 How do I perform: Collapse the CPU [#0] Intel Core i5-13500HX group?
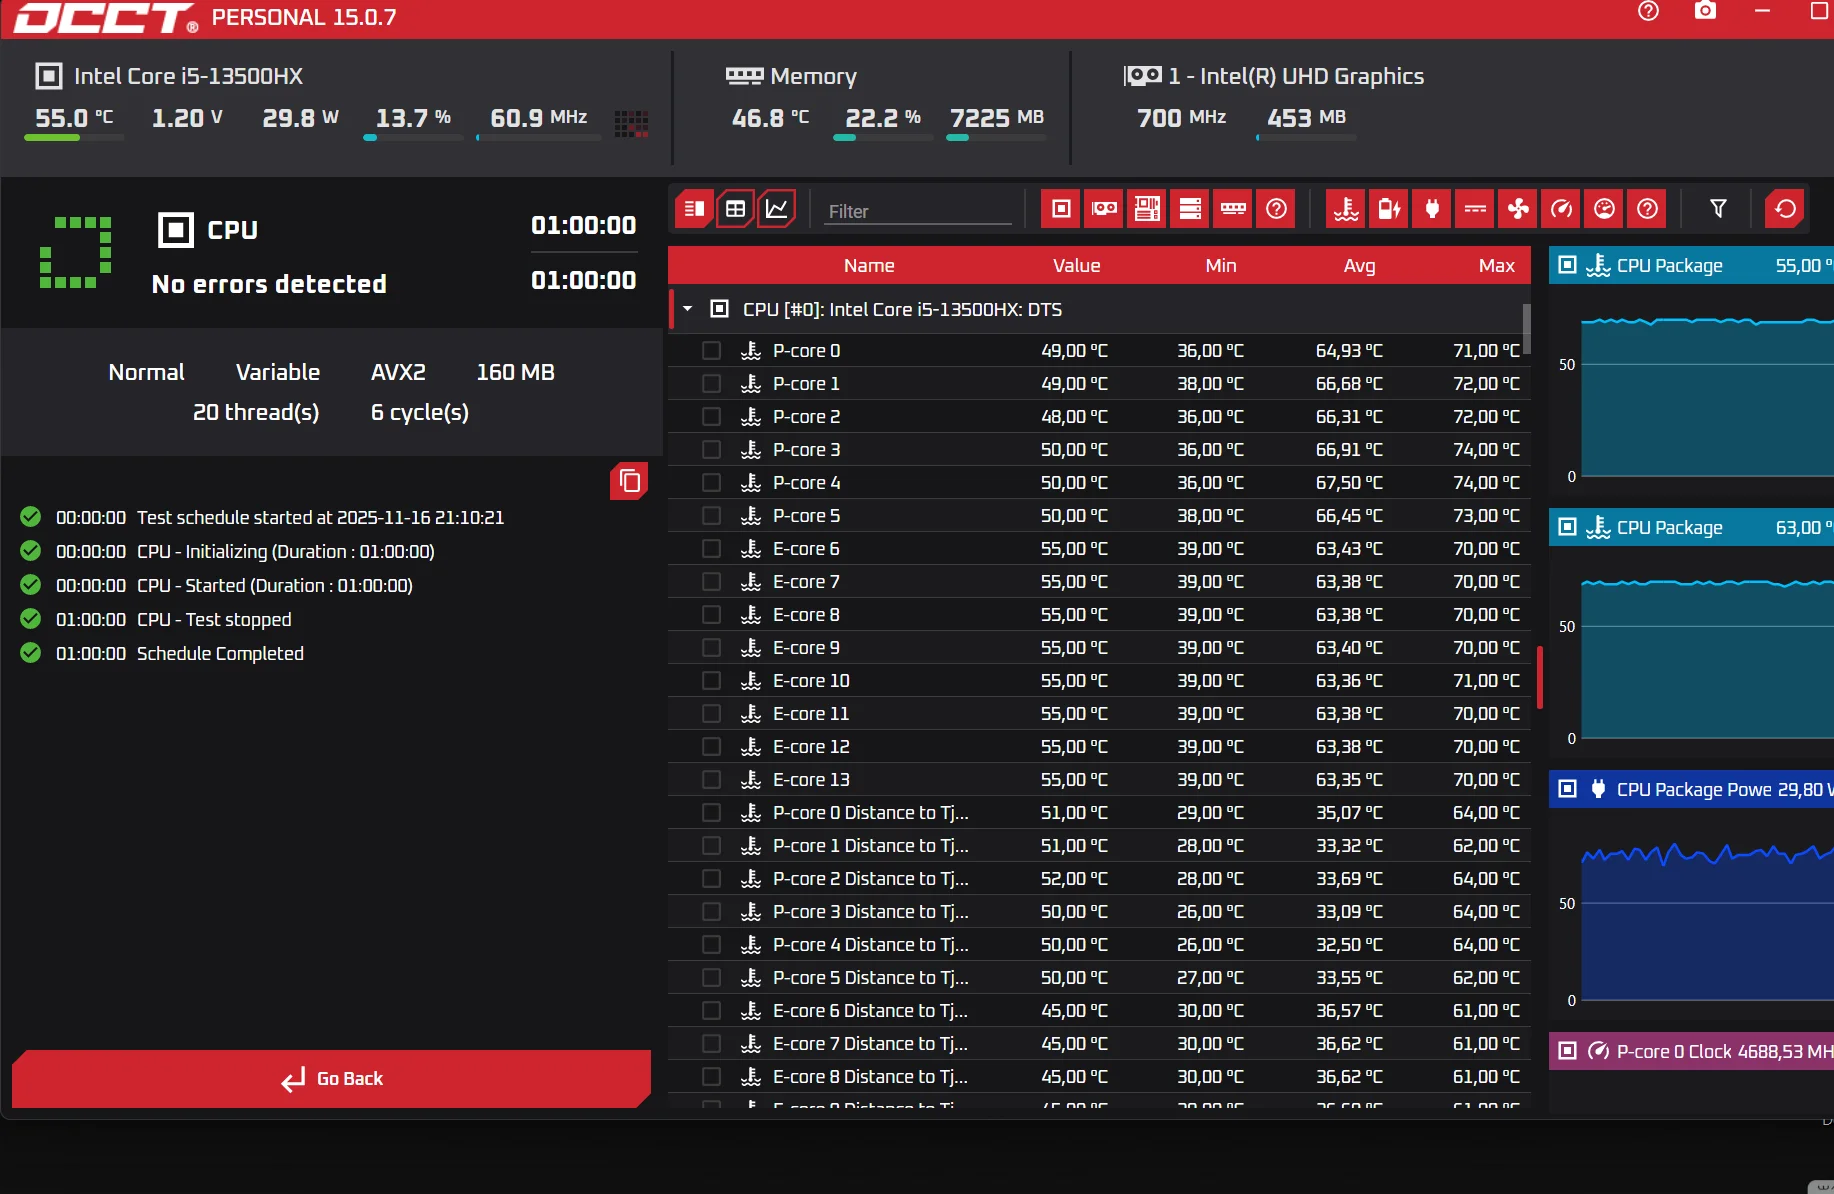(687, 309)
